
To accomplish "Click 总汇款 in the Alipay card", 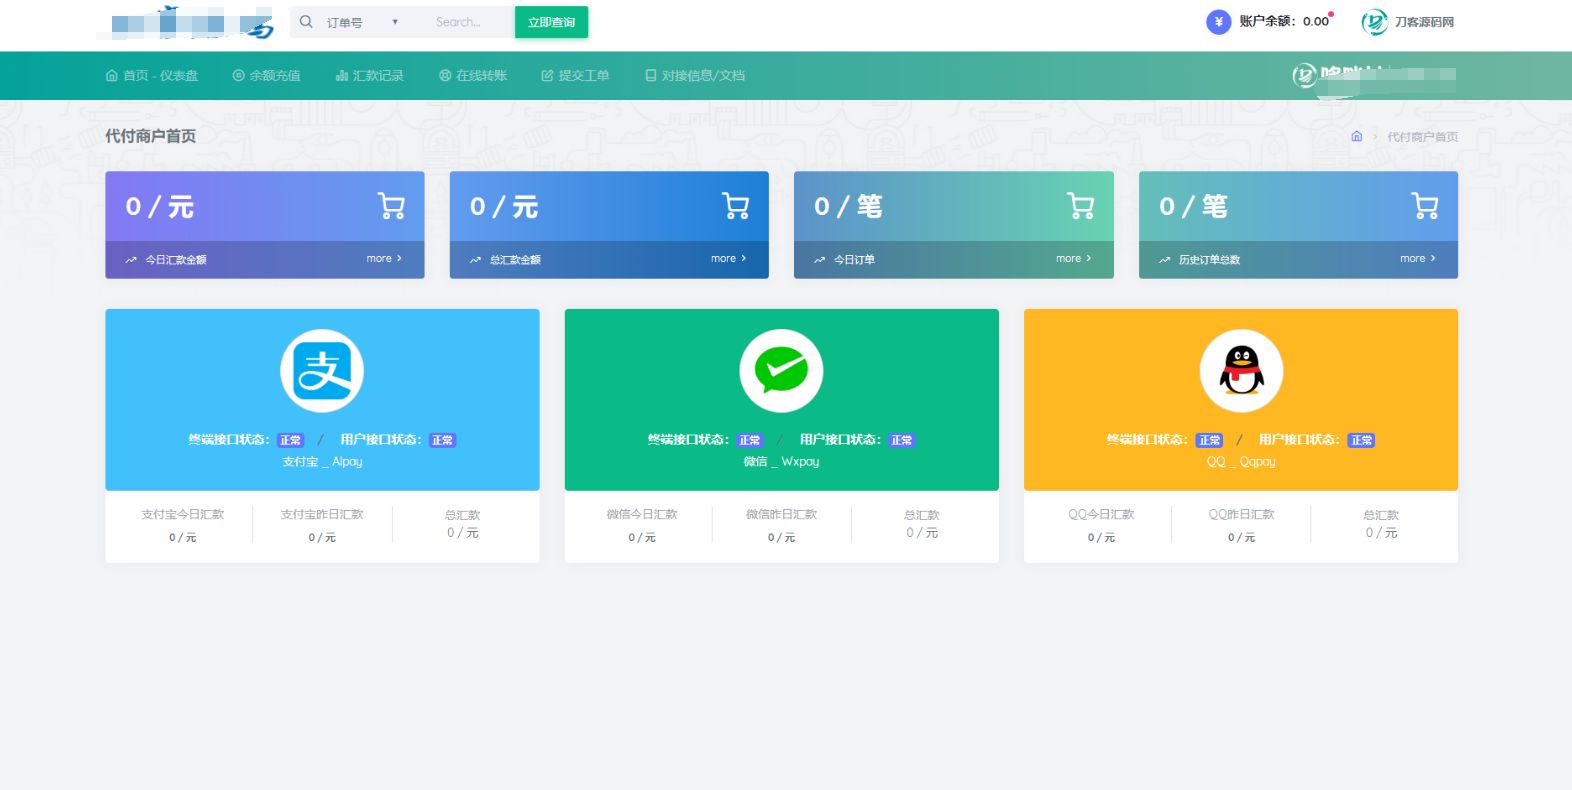I will coord(462,515).
